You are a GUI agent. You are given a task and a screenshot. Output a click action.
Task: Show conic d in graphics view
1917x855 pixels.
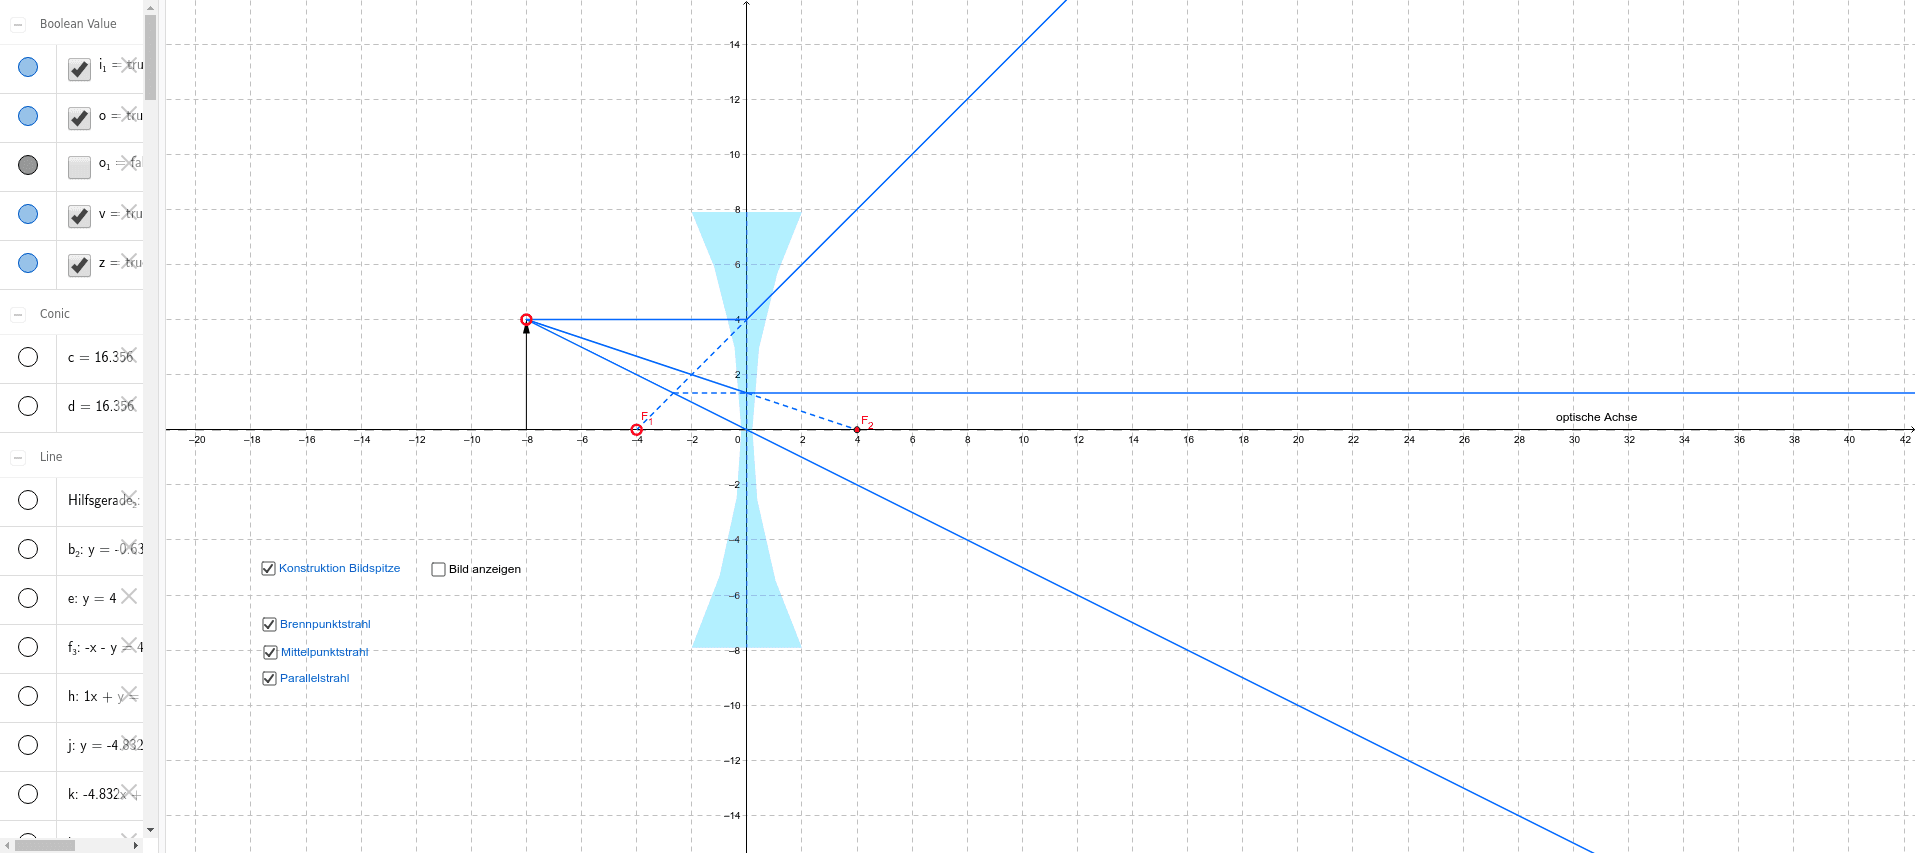tap(28, 406)
